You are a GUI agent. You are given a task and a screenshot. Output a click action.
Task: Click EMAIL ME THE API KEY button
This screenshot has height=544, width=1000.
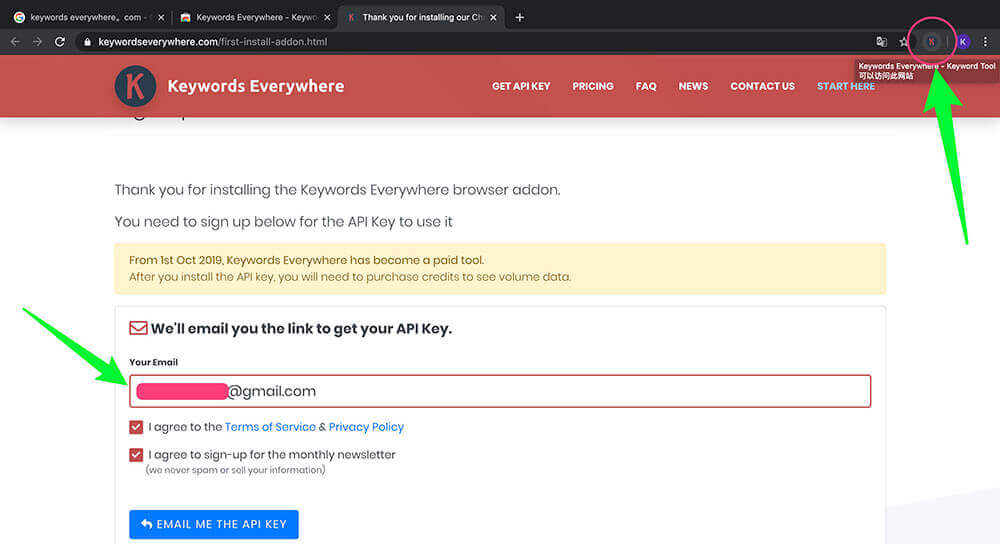point(214,524)
